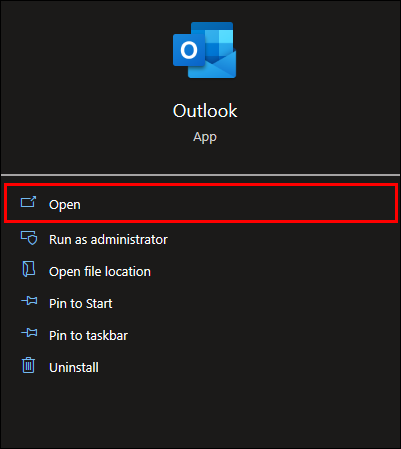Screen dimensions: 401x449
Task: Click the large Outlook app logo
Action: click(204, 50)
